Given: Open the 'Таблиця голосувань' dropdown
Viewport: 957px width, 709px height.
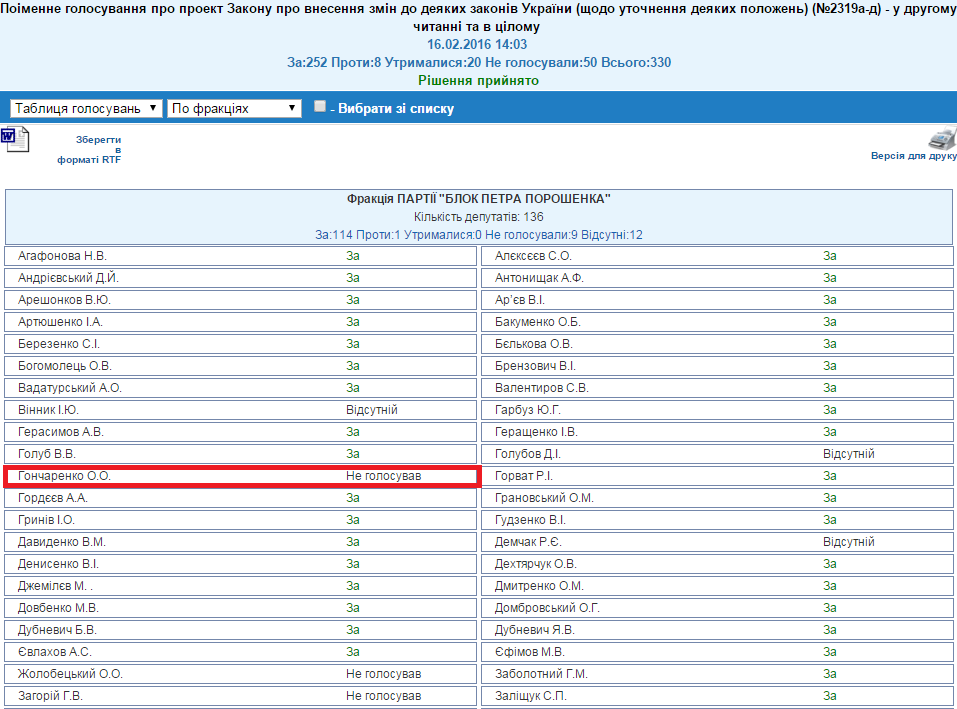Looking at the screenshot, I should [86, 108].
